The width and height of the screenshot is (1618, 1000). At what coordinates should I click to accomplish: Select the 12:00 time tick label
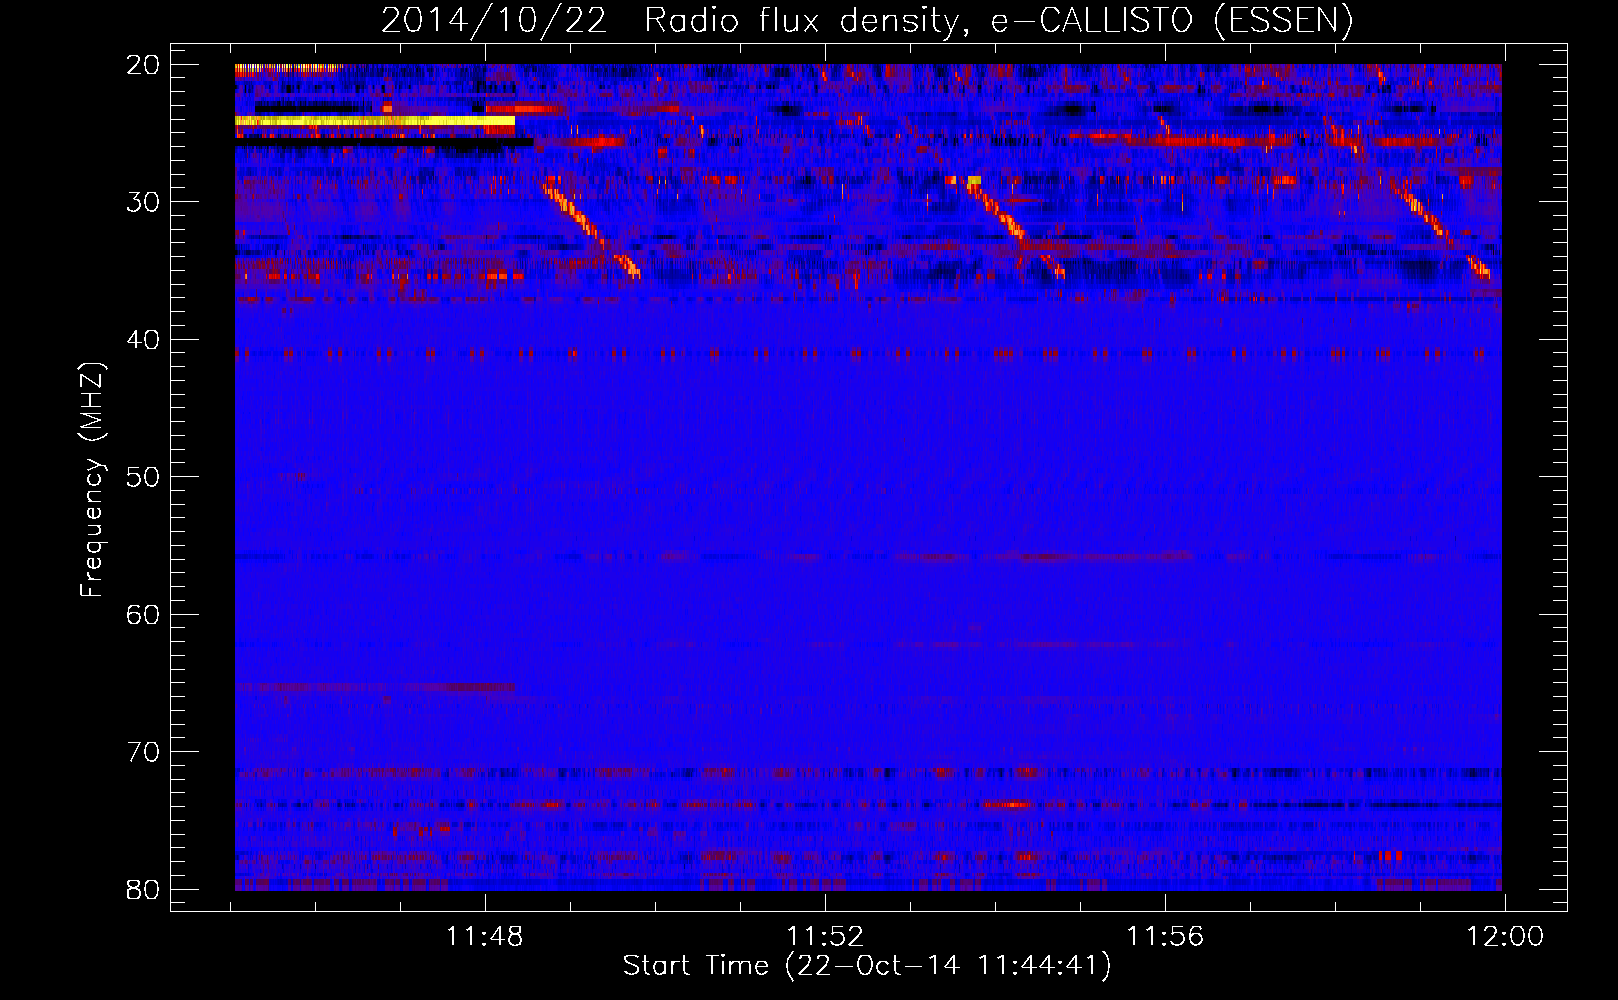click(x=1505, y=937)
